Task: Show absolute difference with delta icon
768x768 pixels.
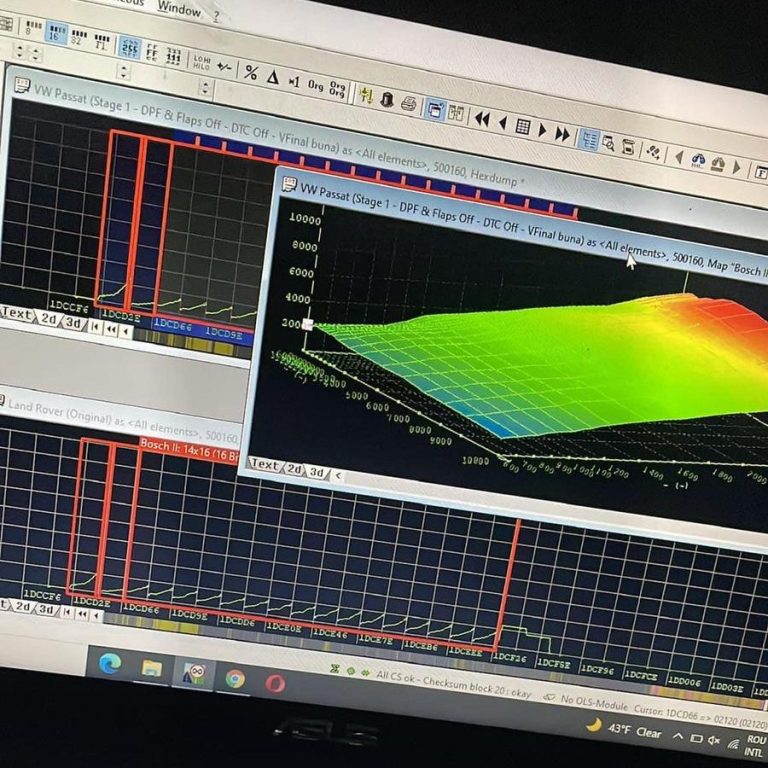Action: pos(272,77)
